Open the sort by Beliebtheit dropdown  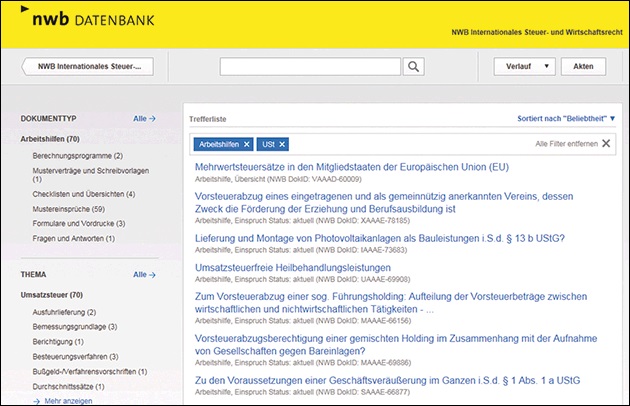(566, 119)
